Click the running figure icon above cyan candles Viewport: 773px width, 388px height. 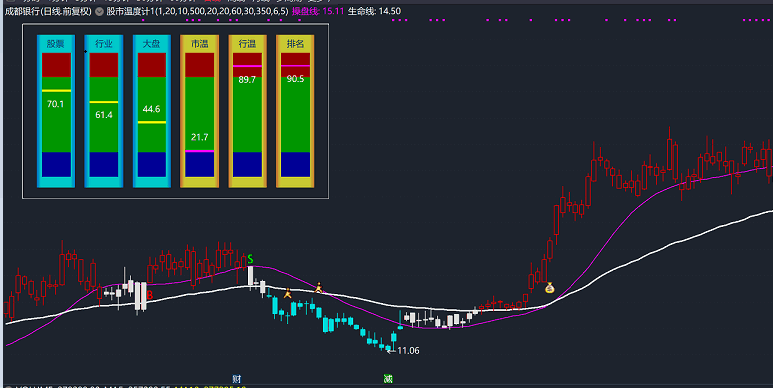coord(287,294)
